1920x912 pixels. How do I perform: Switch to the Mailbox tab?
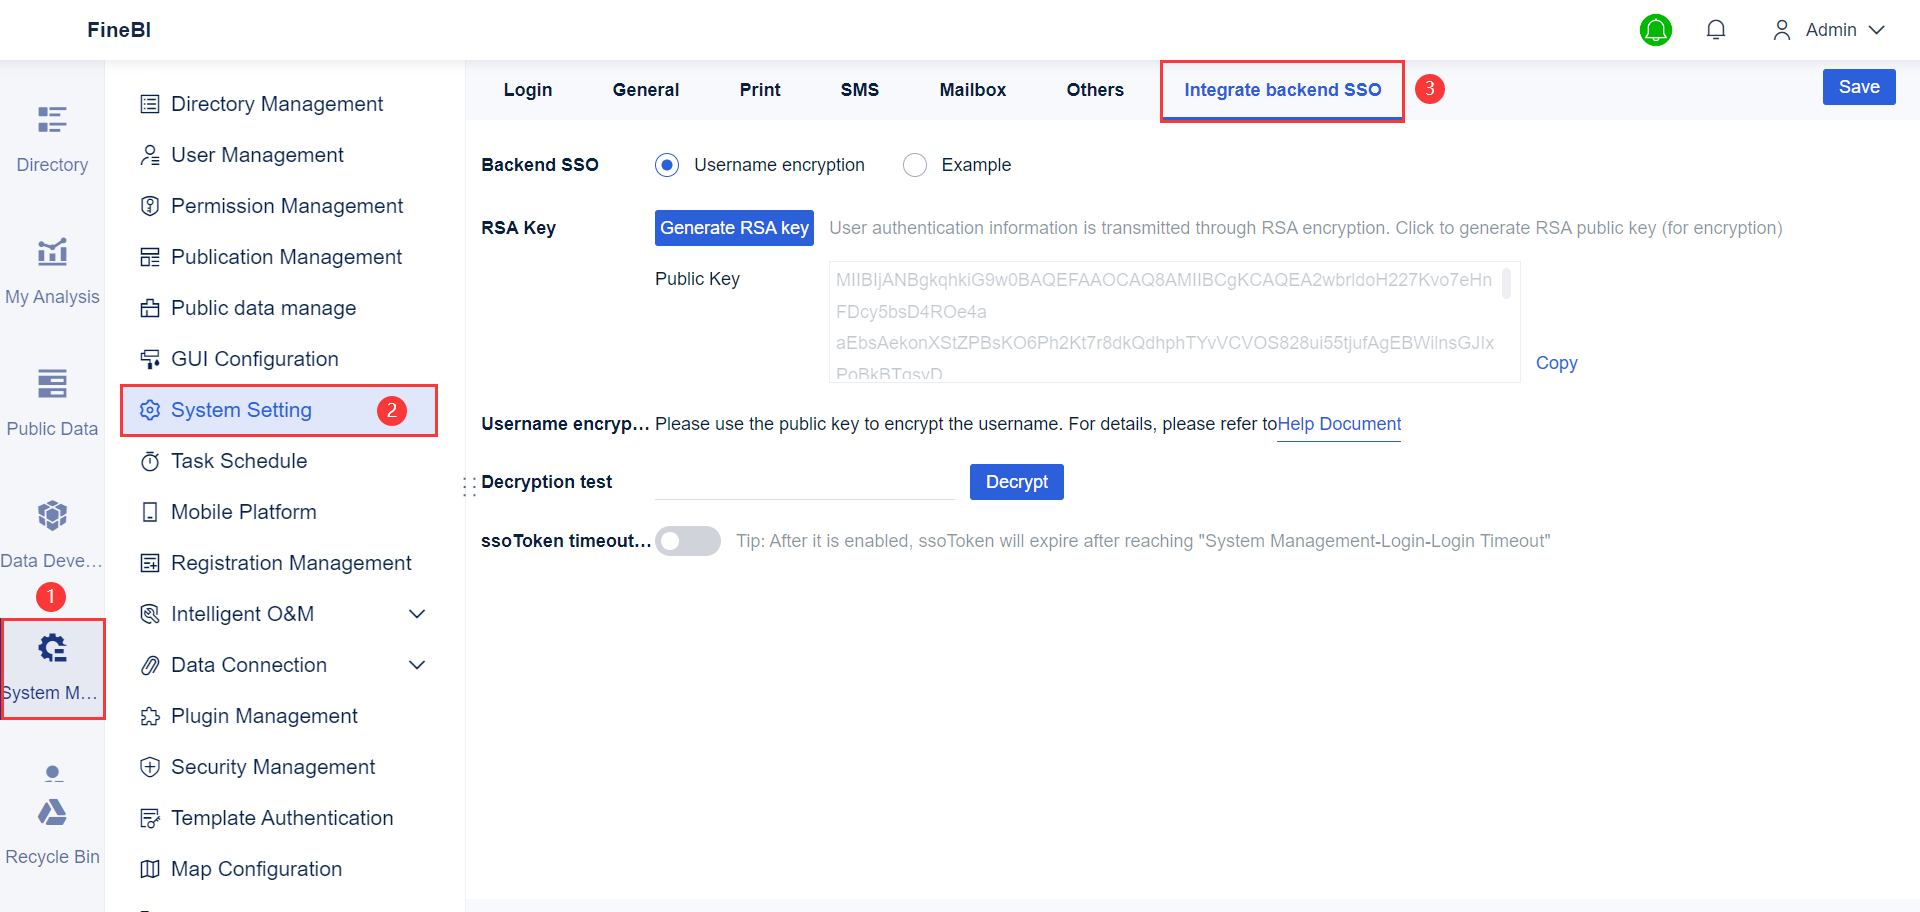coord(972,89)
